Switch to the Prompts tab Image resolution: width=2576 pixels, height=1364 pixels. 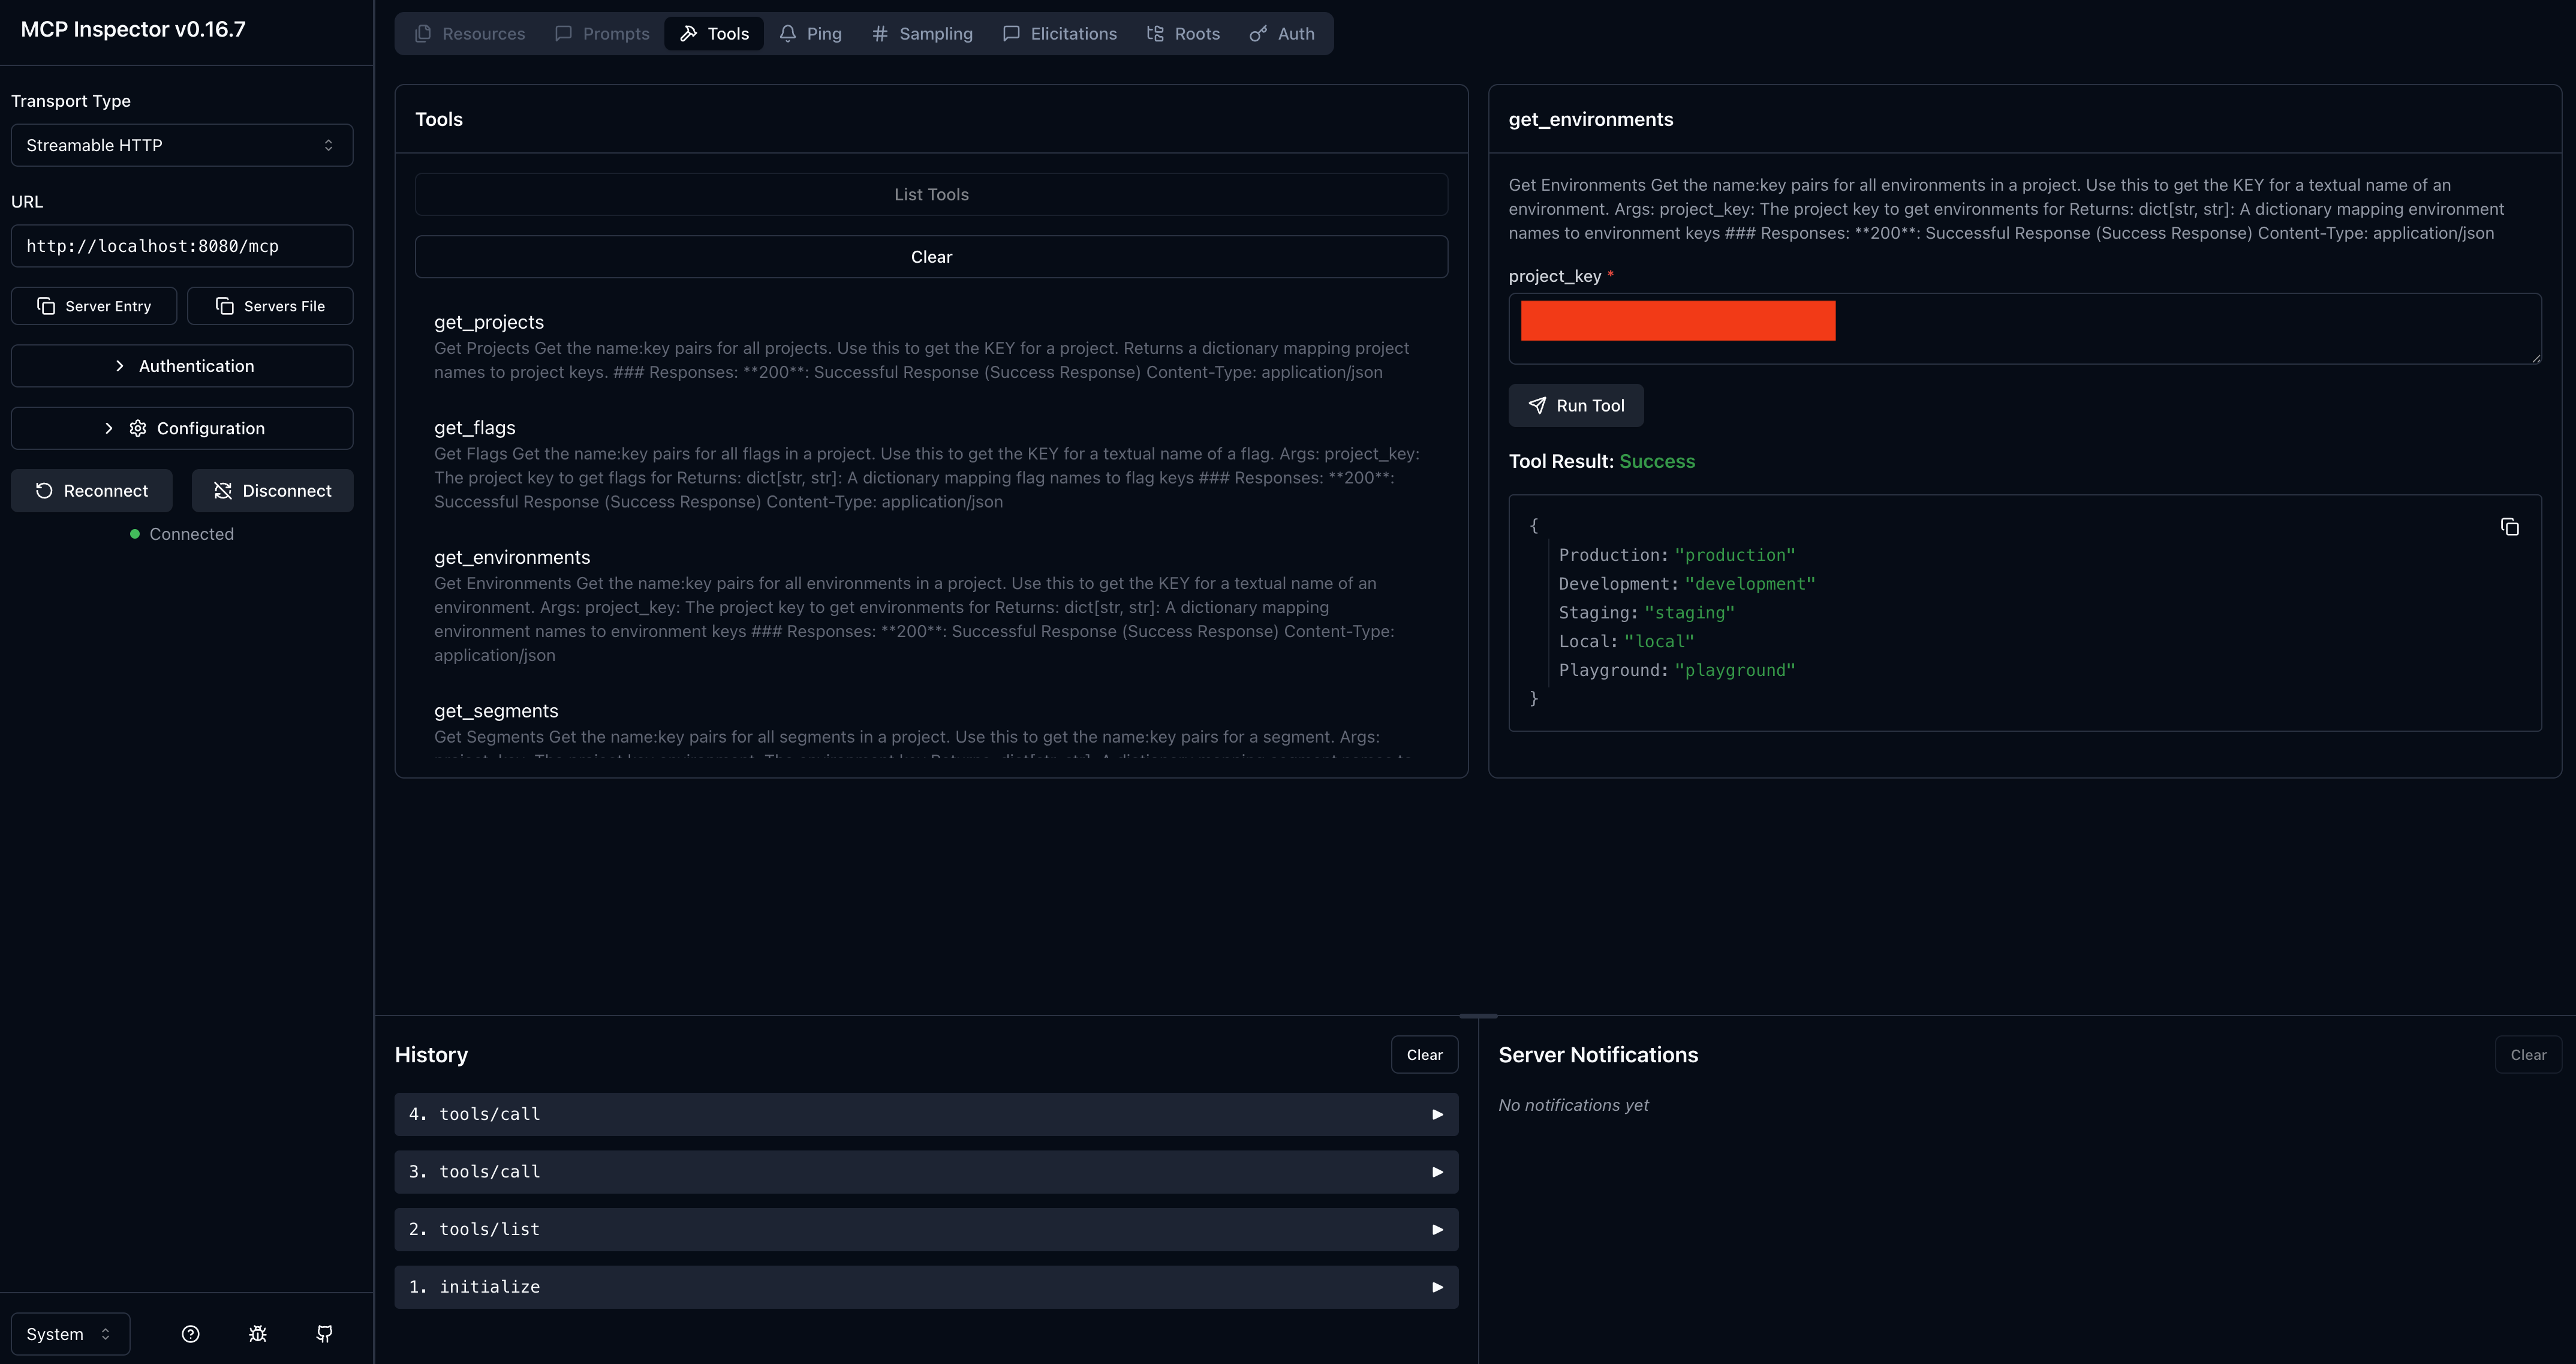tap(602, 33)
